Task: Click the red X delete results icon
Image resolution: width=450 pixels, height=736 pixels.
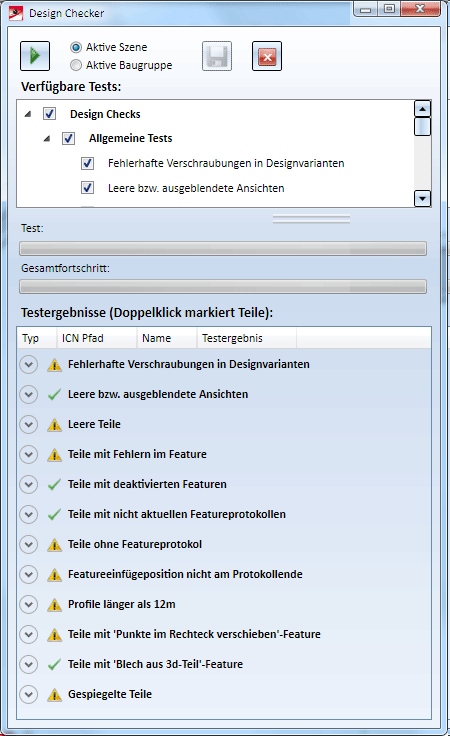Action: (x=267, y=56)
